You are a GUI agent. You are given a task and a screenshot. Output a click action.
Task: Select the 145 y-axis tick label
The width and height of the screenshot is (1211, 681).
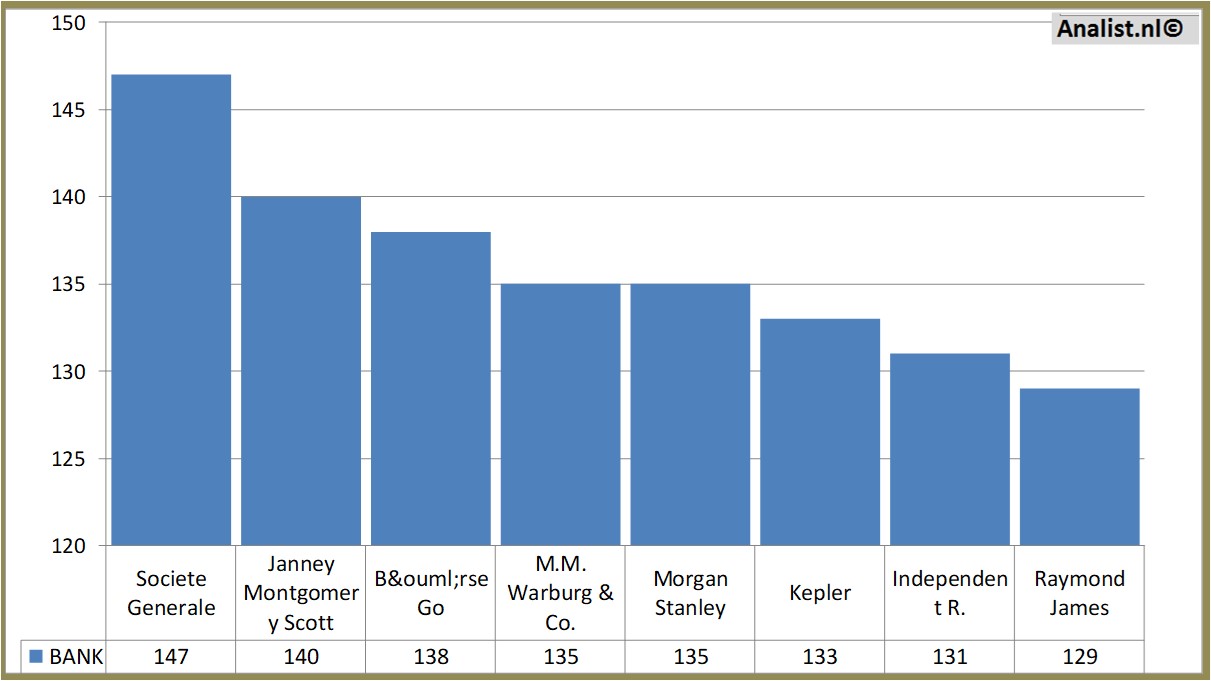[x=69, y=110]
